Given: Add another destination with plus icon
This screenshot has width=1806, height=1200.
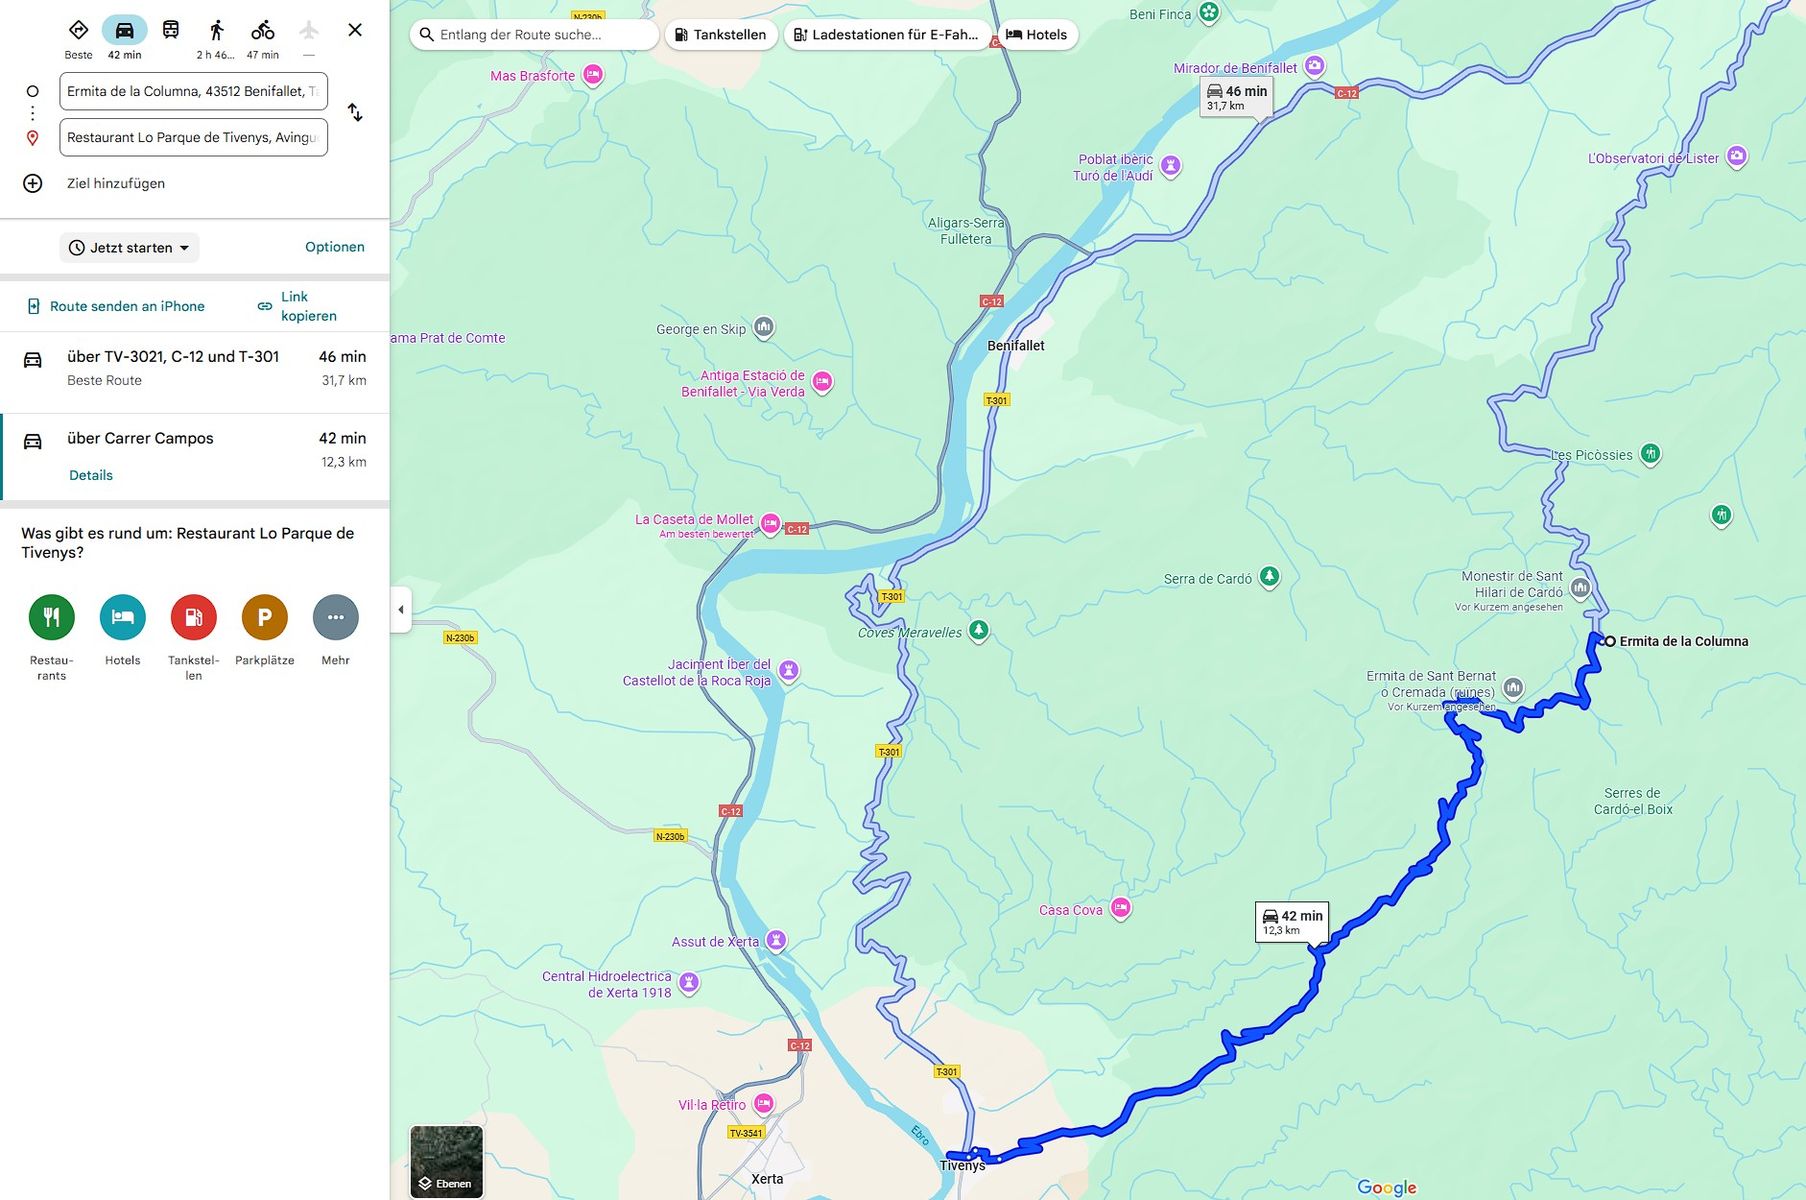Looking at the screenshot, I should click(33, 183).
